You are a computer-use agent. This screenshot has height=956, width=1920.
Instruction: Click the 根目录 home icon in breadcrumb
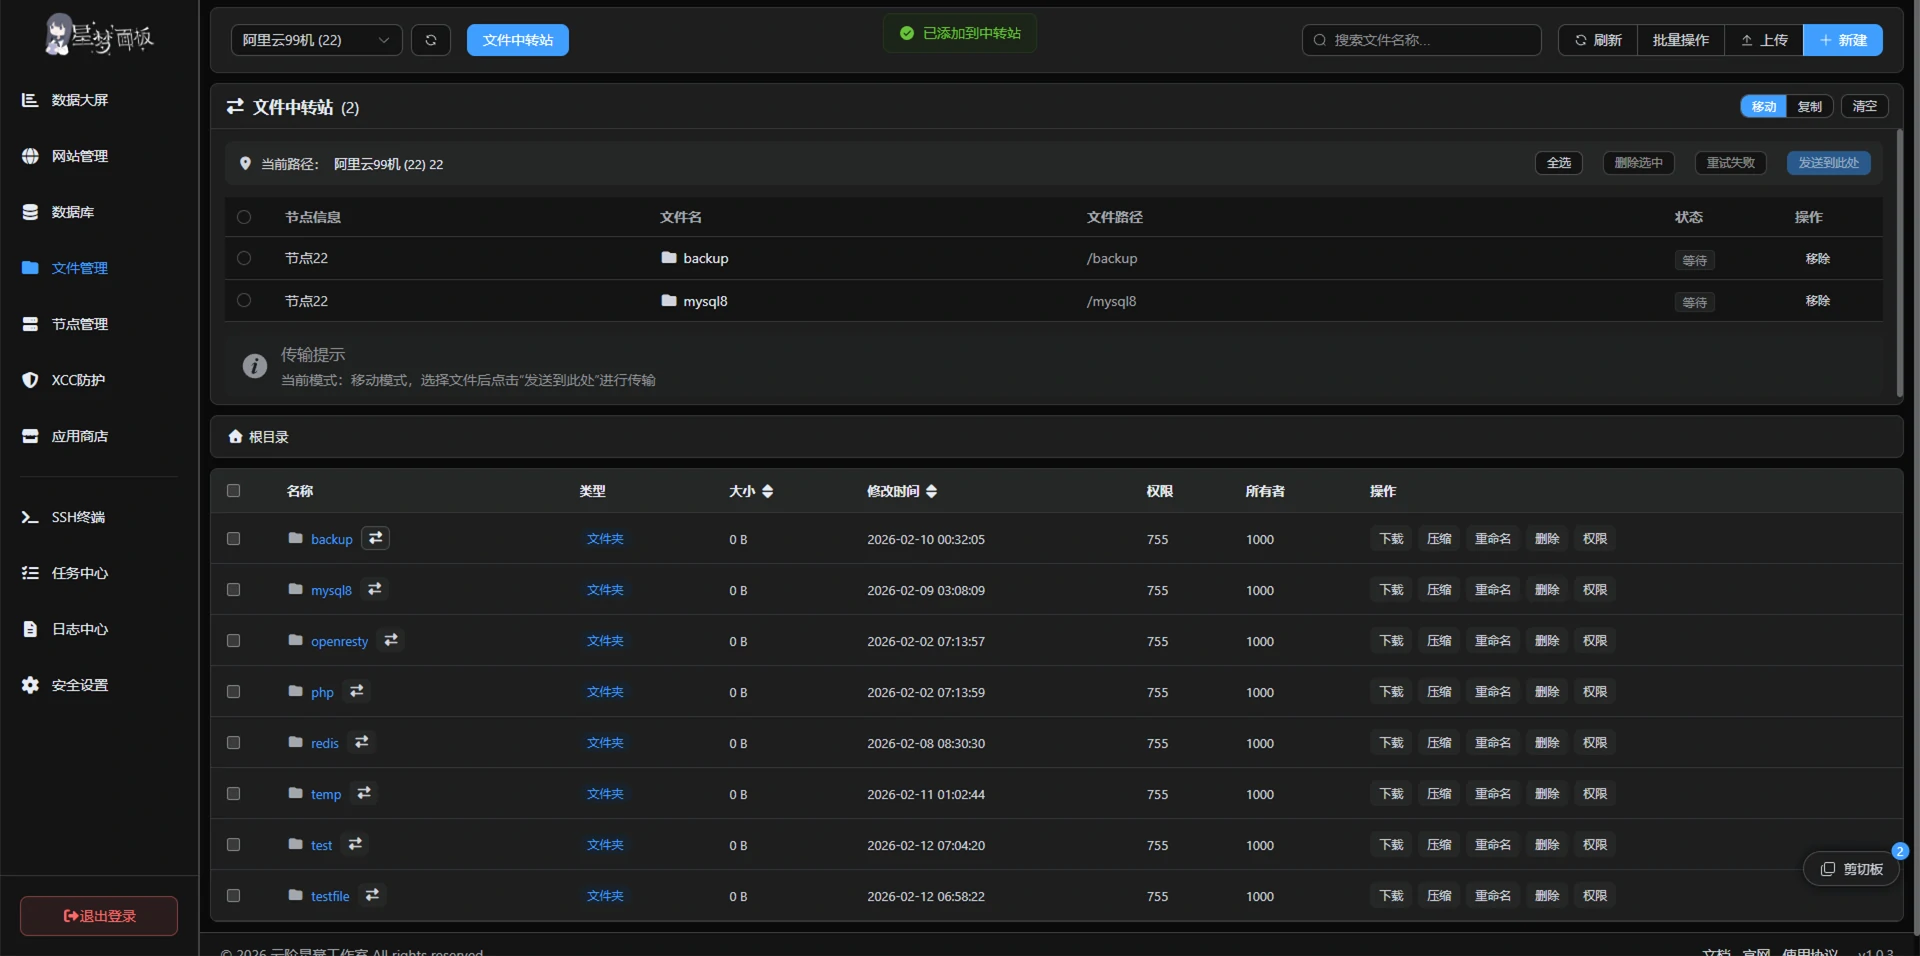tap(236, 437)
